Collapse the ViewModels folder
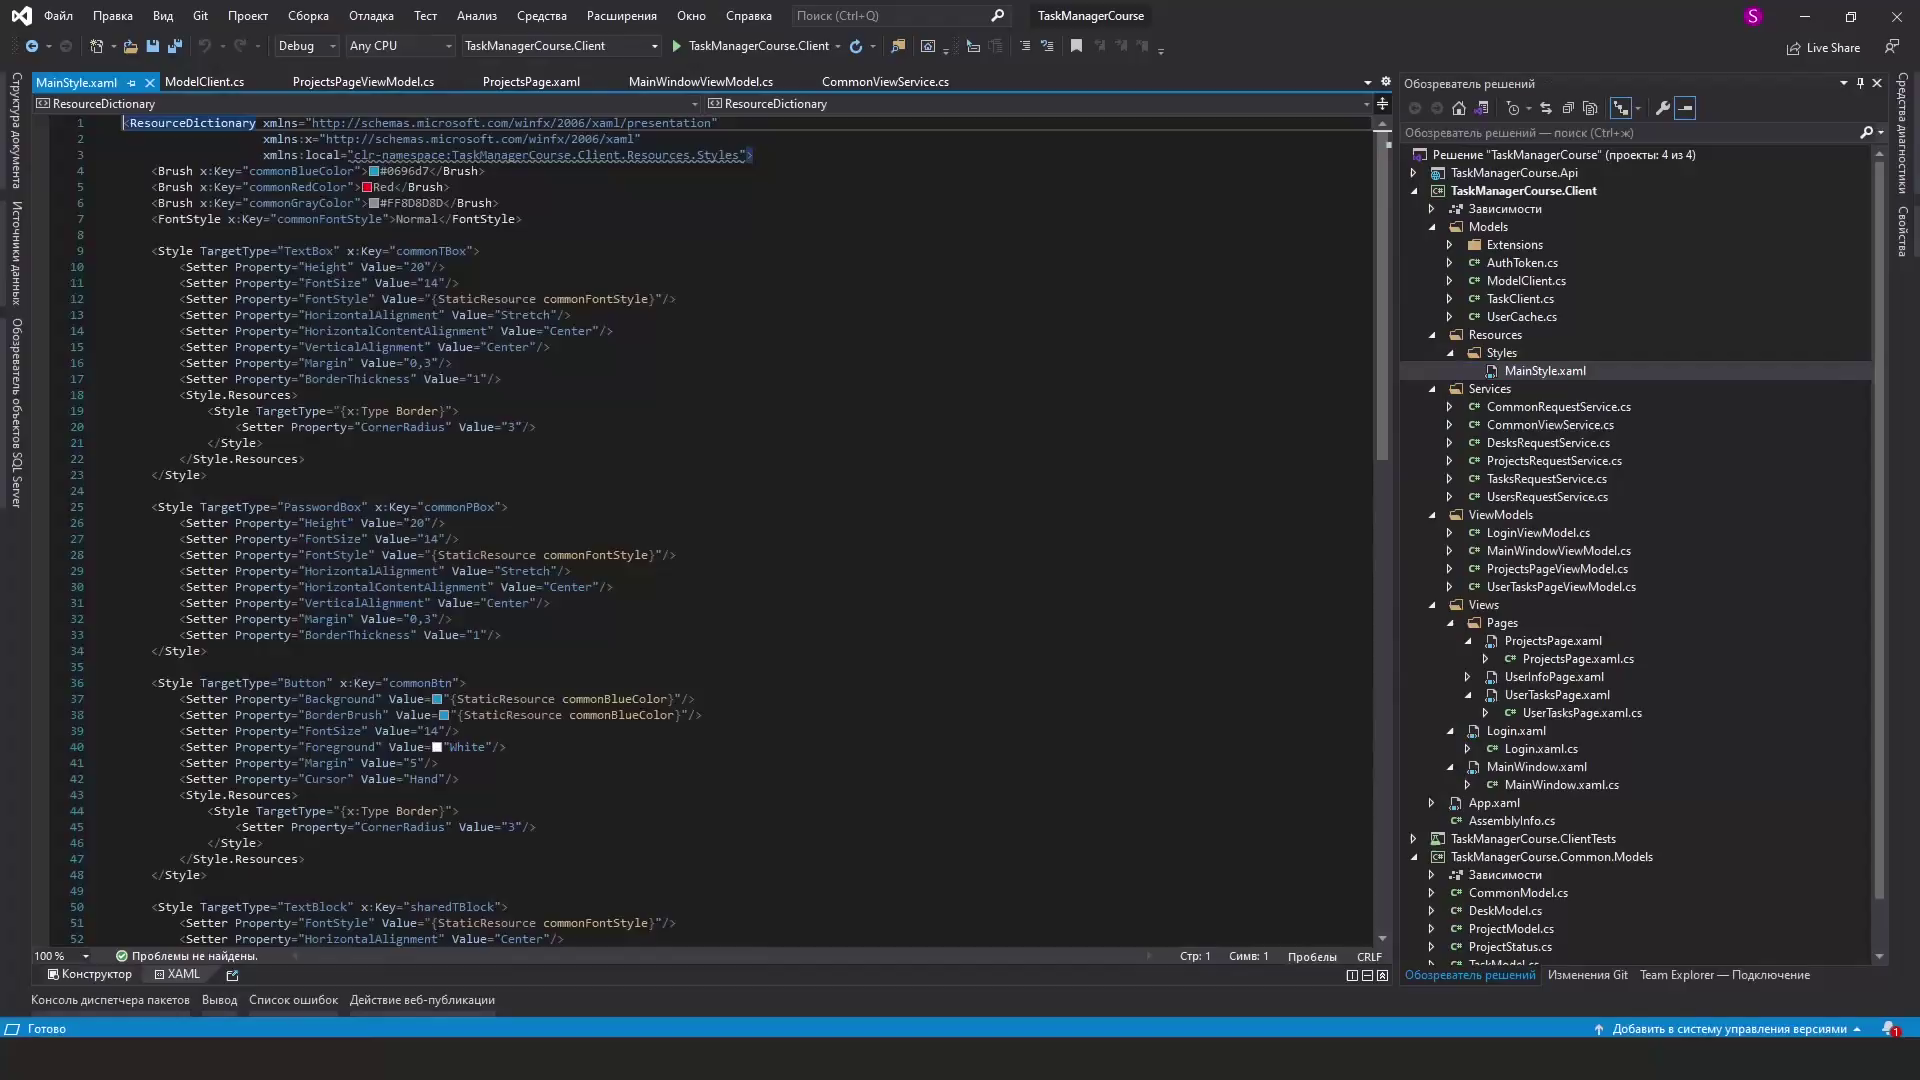The image size is (1920, 1080). [1432, 515]
